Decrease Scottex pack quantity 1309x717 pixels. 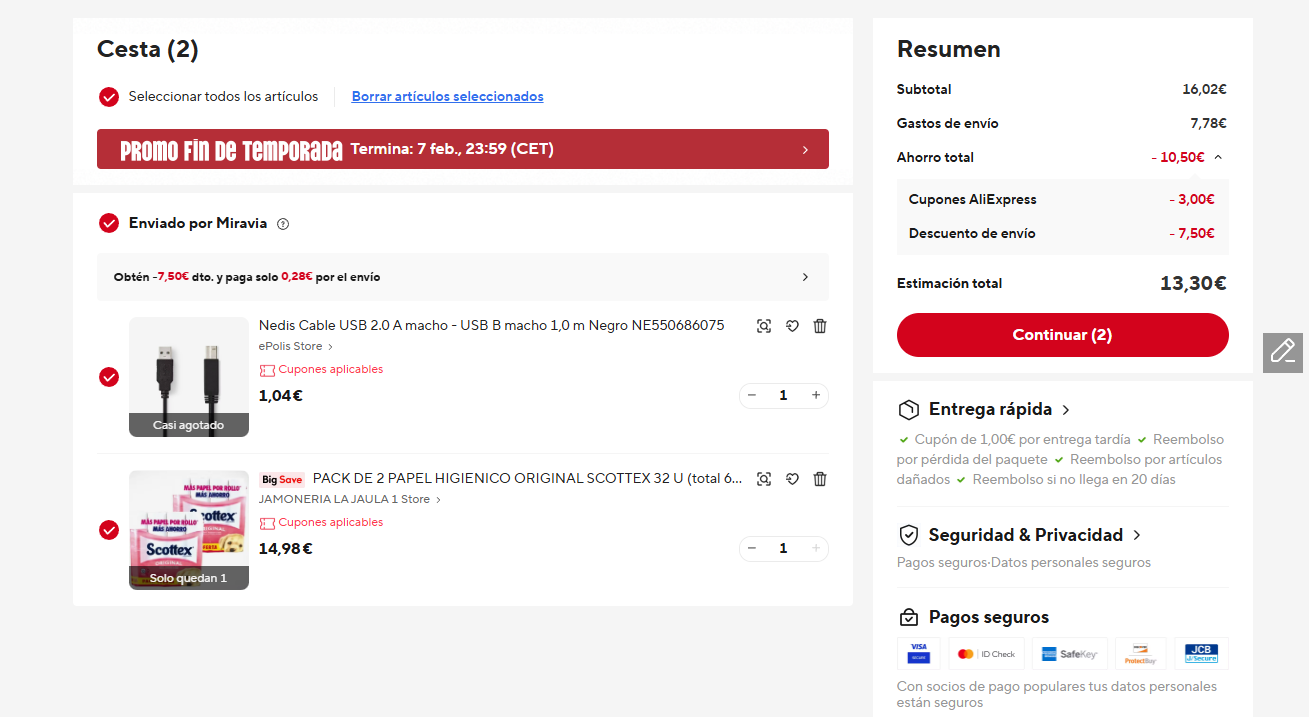(752, 548)
